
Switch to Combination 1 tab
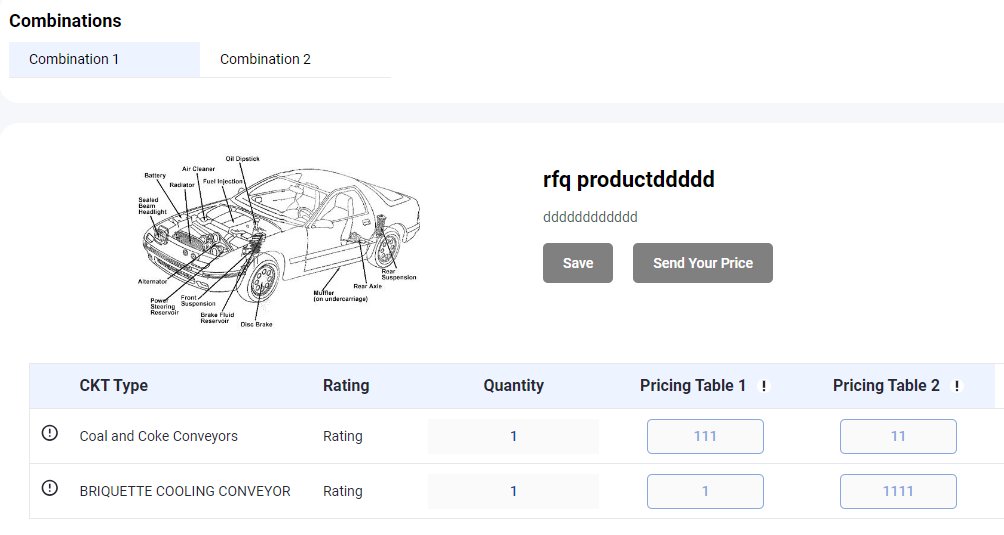[x=104, y=60]
